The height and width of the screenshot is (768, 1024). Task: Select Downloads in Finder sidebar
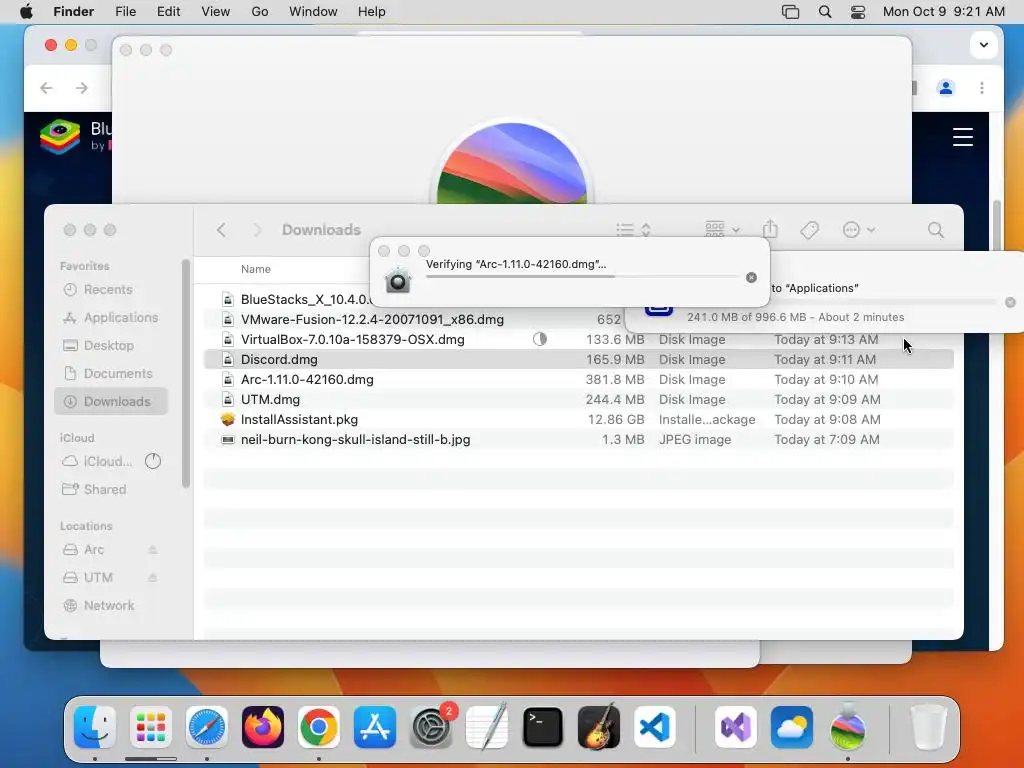tap(111, 402)
